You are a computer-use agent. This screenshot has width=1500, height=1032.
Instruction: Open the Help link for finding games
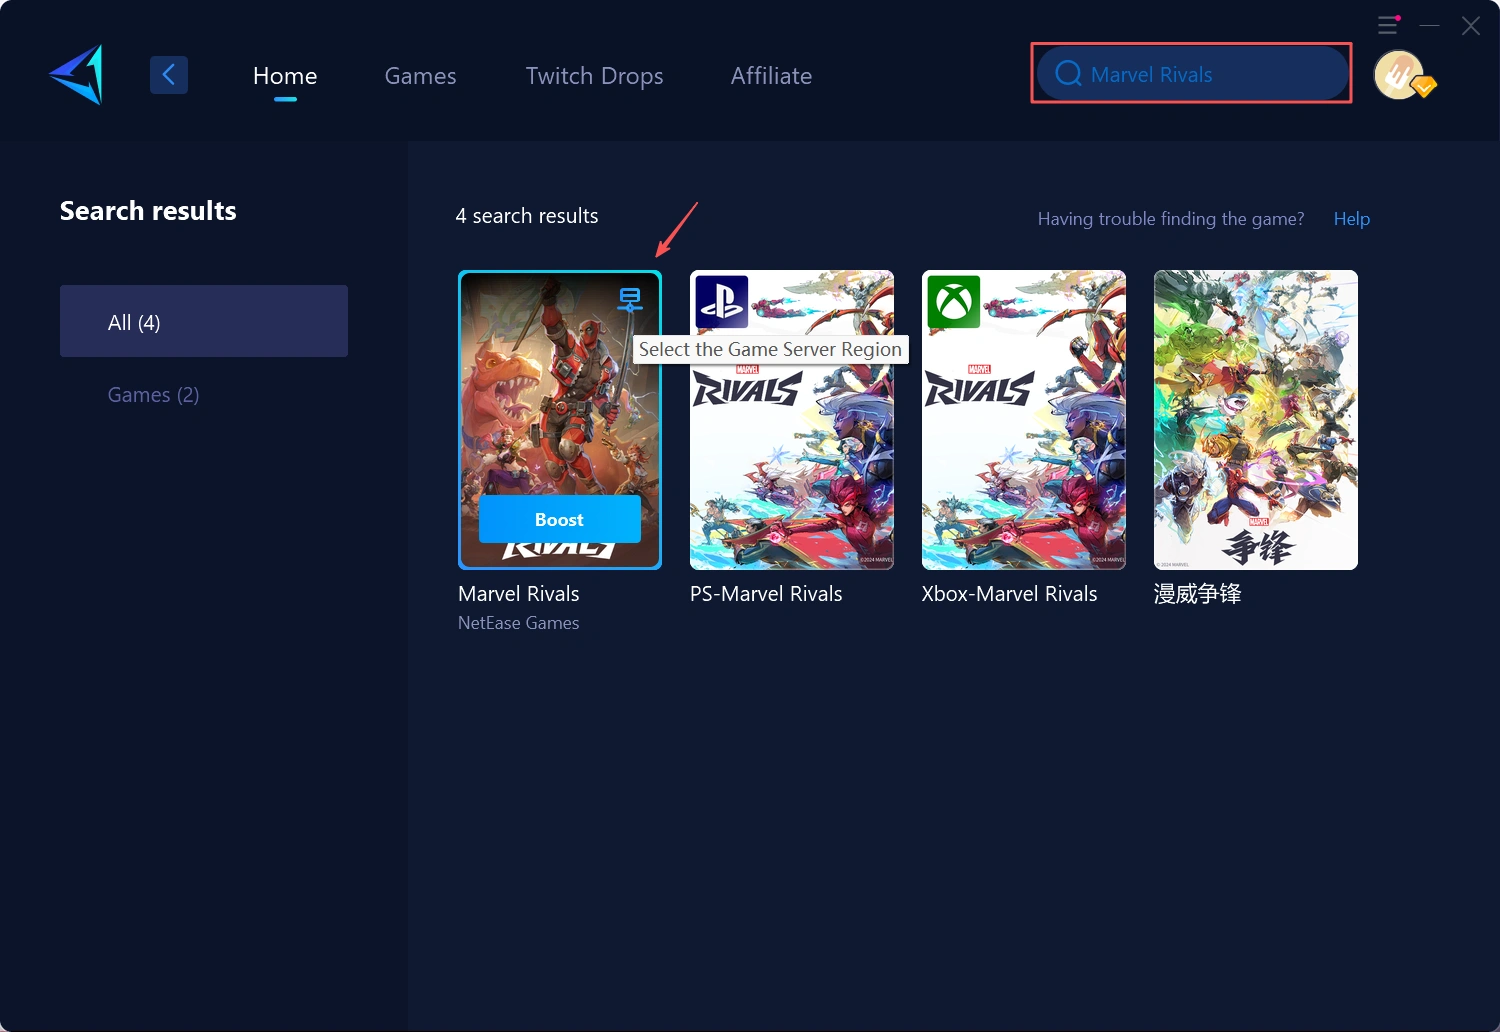[1351, 218]
